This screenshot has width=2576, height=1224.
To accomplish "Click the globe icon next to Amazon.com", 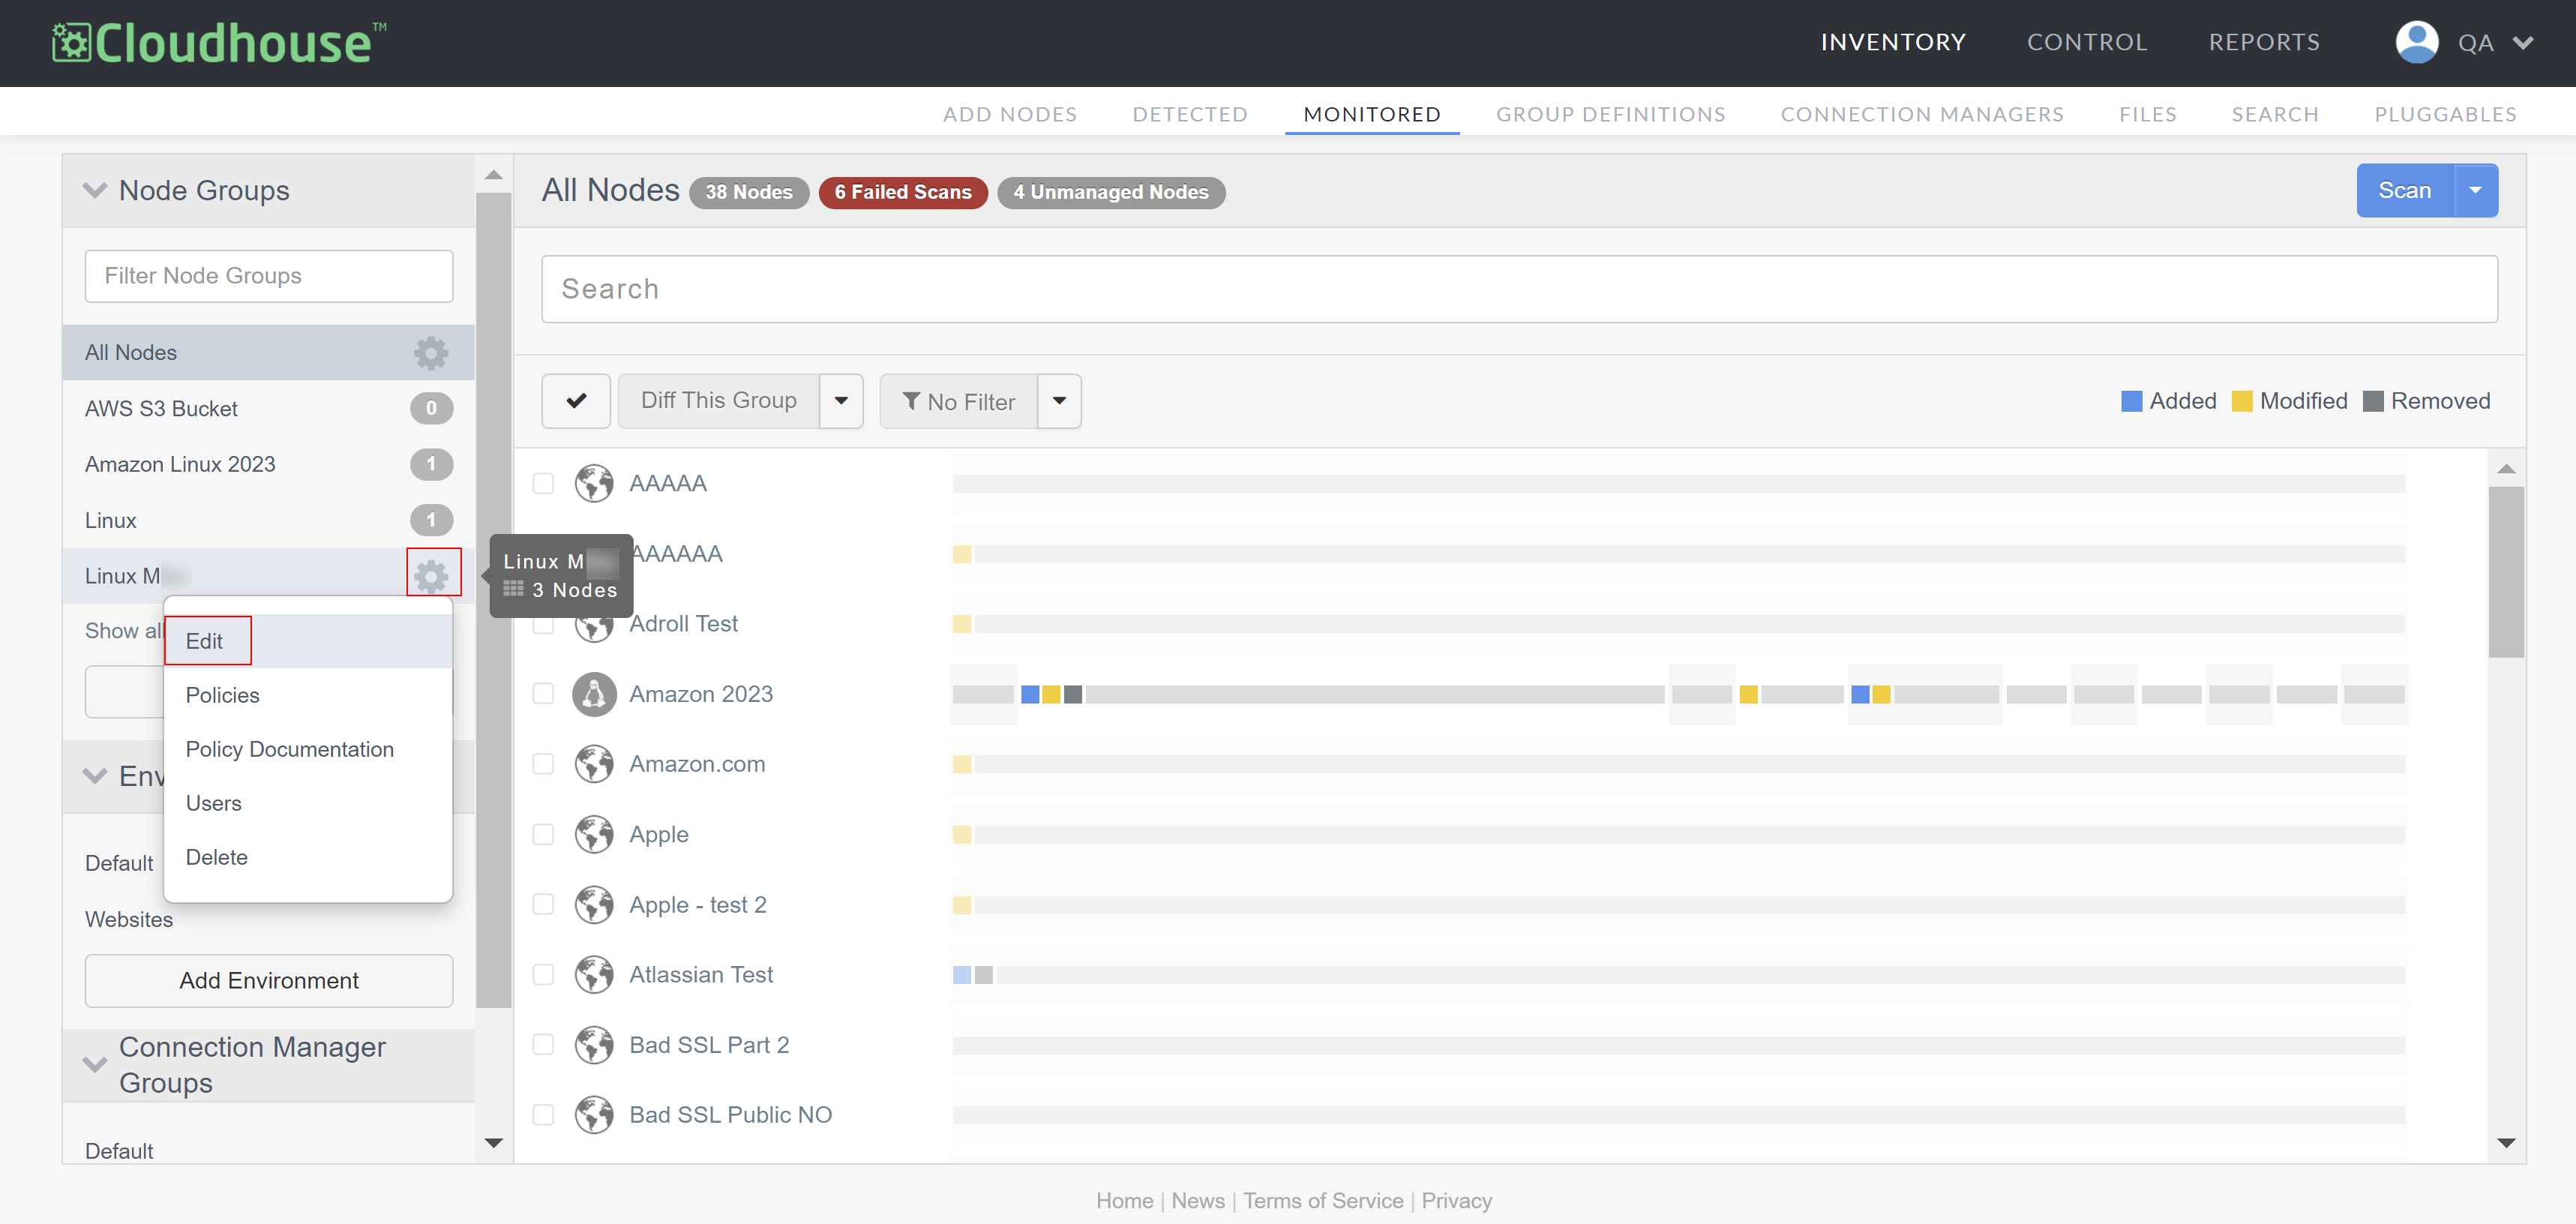I will [594, 764].
